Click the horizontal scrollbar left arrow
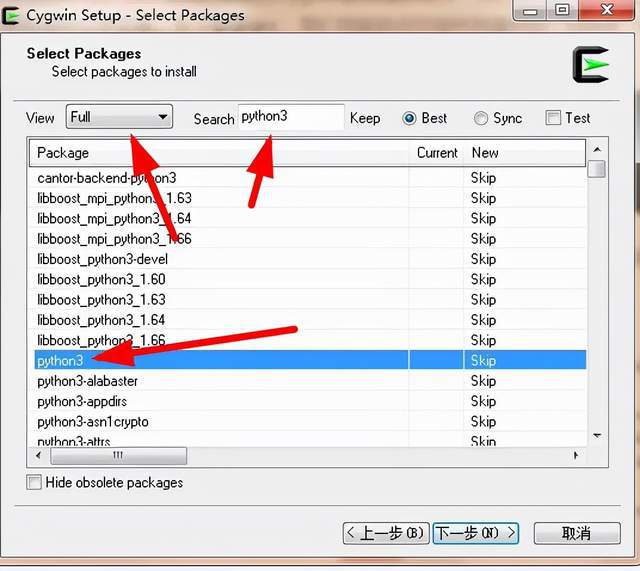This screenshot has height=571, width=640. 38,455
